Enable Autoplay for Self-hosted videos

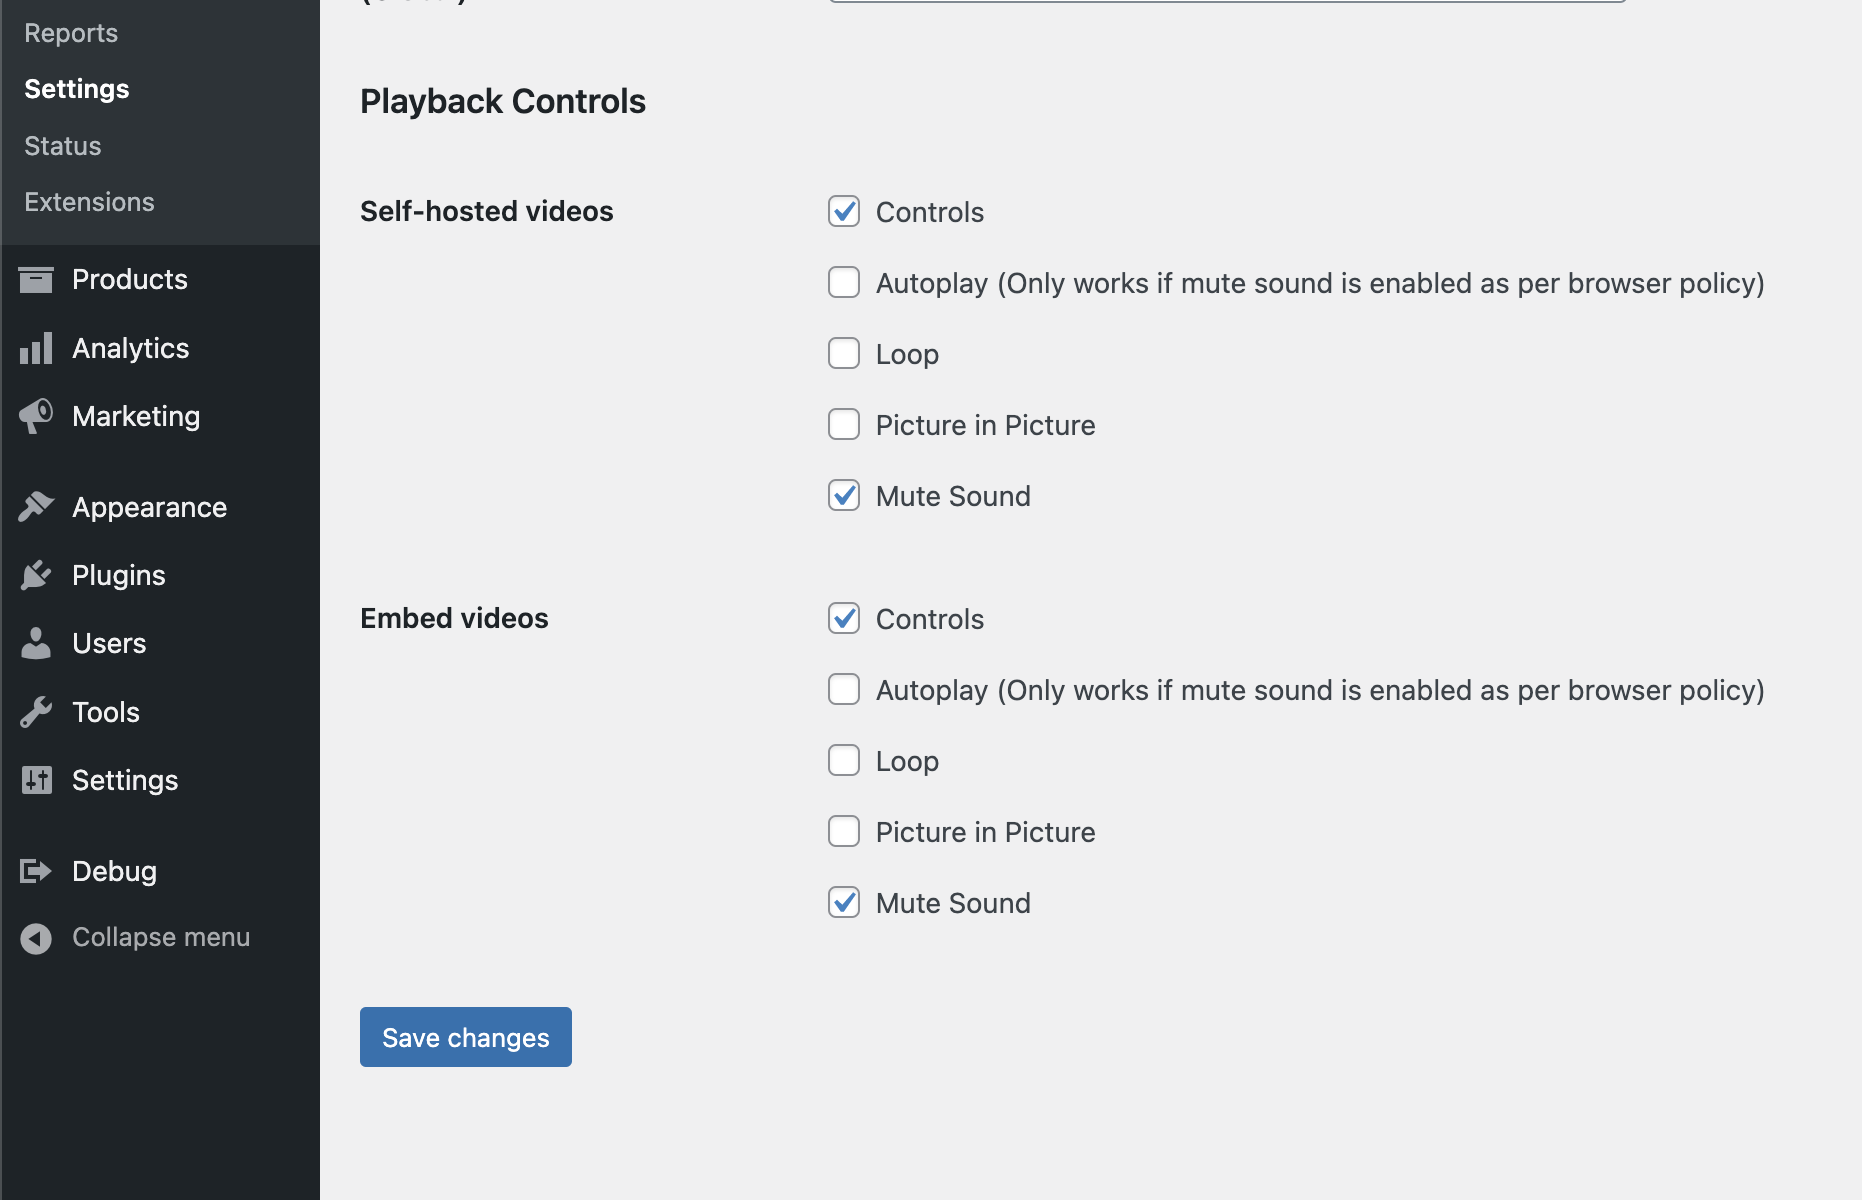click(x=844, y=282)
